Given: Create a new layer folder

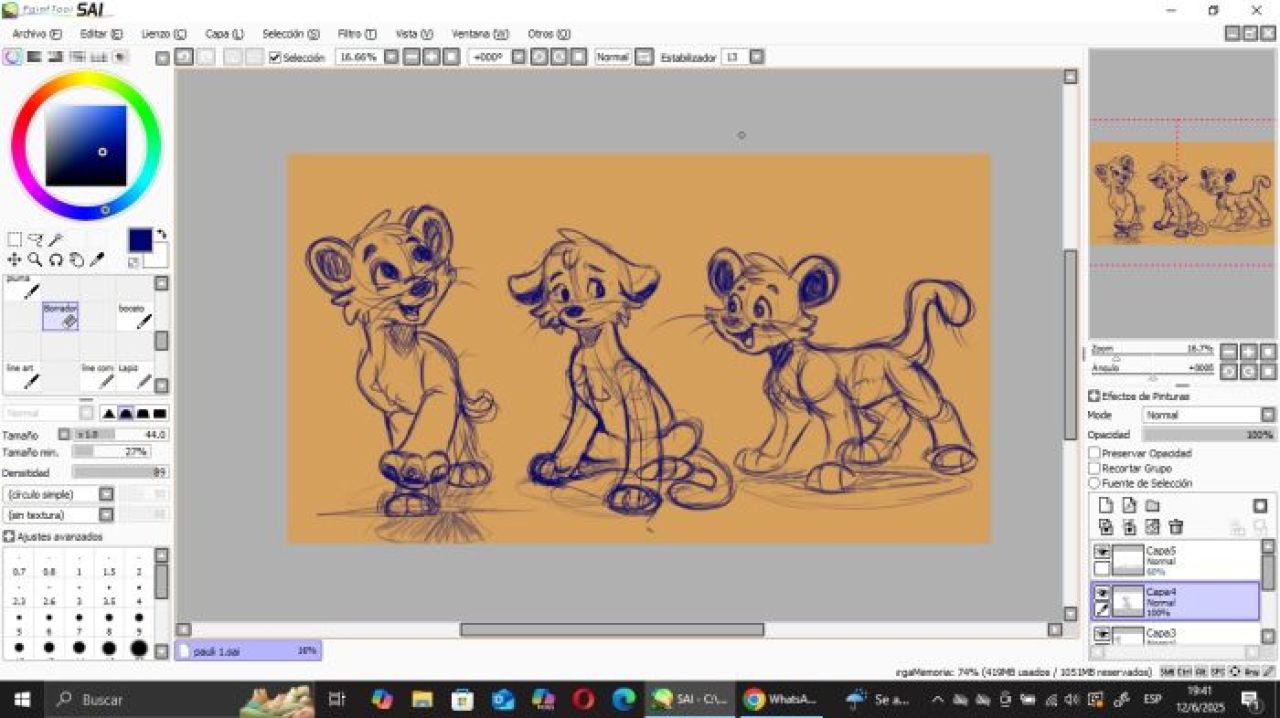Looking at the screenshot, I should point(1152,506).
